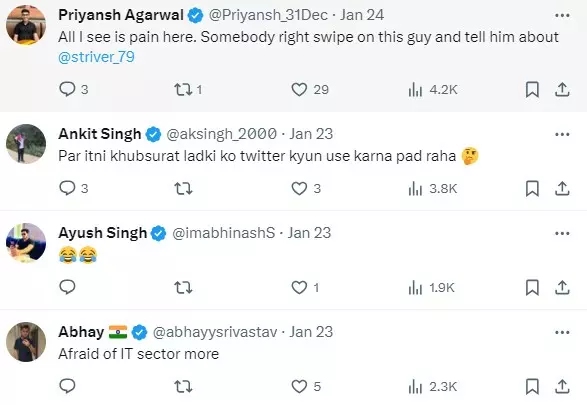Like Priyansh Agarwal's tweet

coord(299,89)
